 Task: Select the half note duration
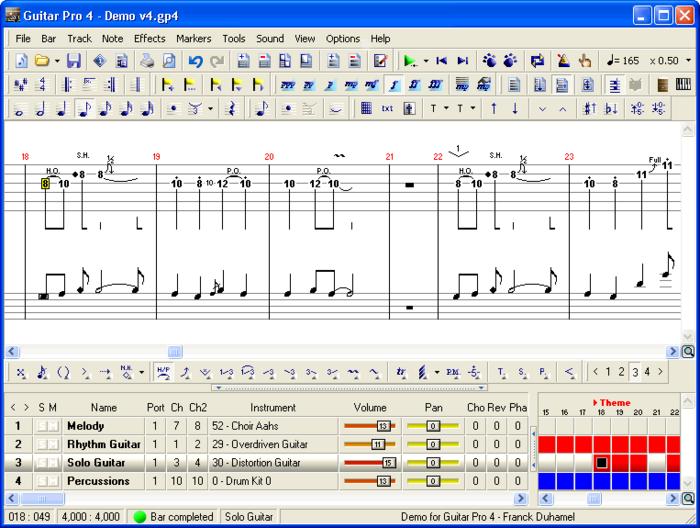tap(40, 108)
